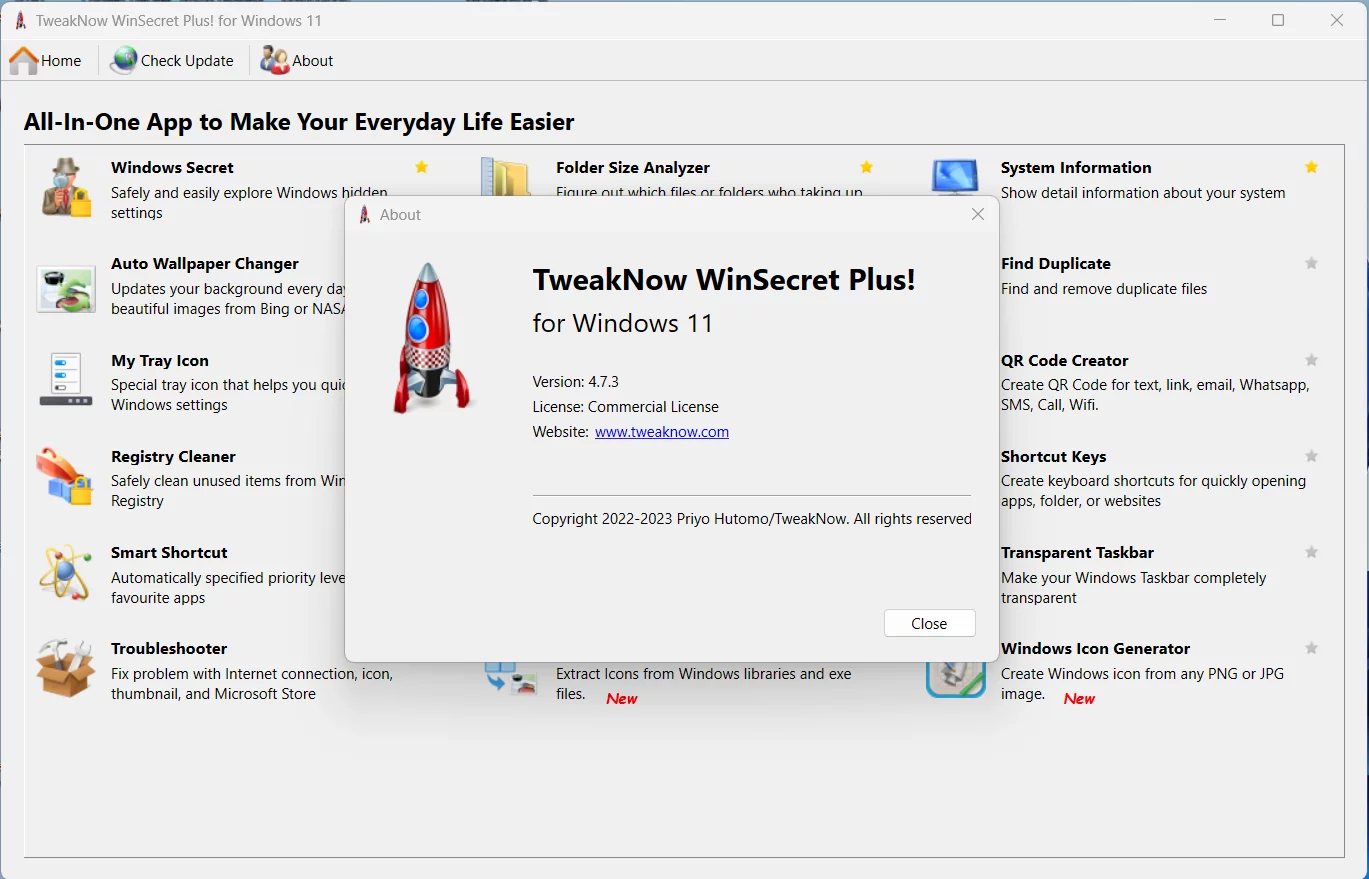Toggle the favorite star for System Information
The height and width of the screenshot is (879, 1369).
tap(1312, 167)
